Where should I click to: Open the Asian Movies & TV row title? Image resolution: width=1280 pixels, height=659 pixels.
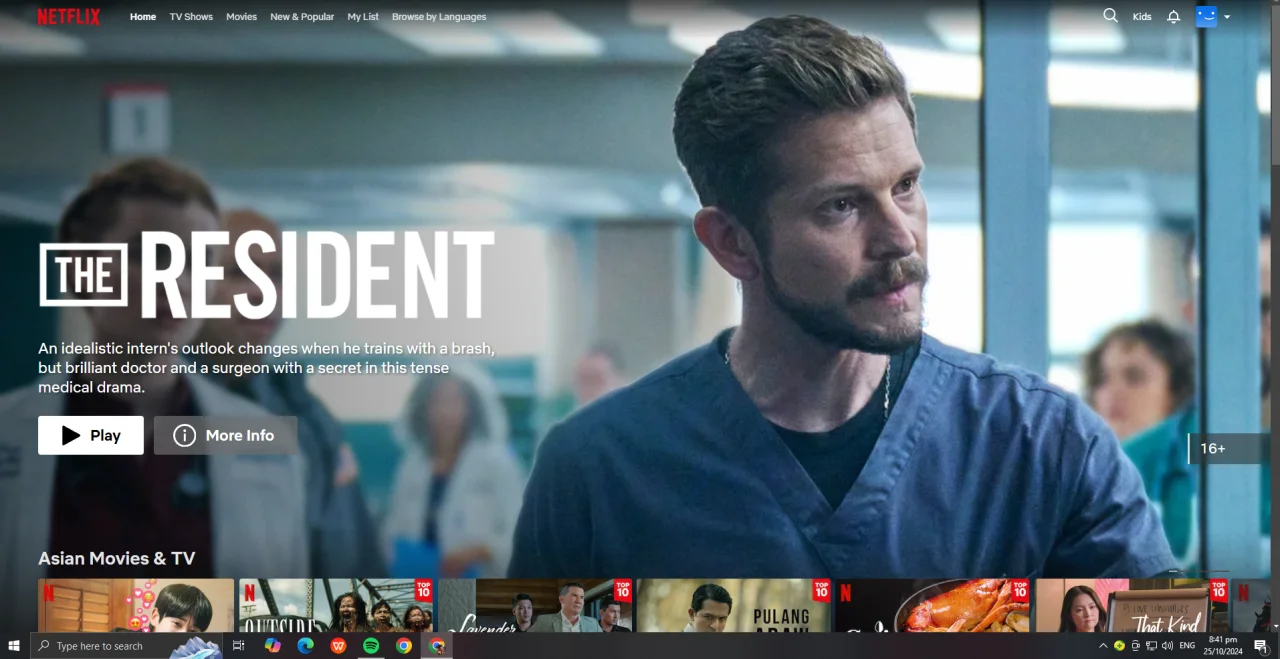click(x=117, y=558)
